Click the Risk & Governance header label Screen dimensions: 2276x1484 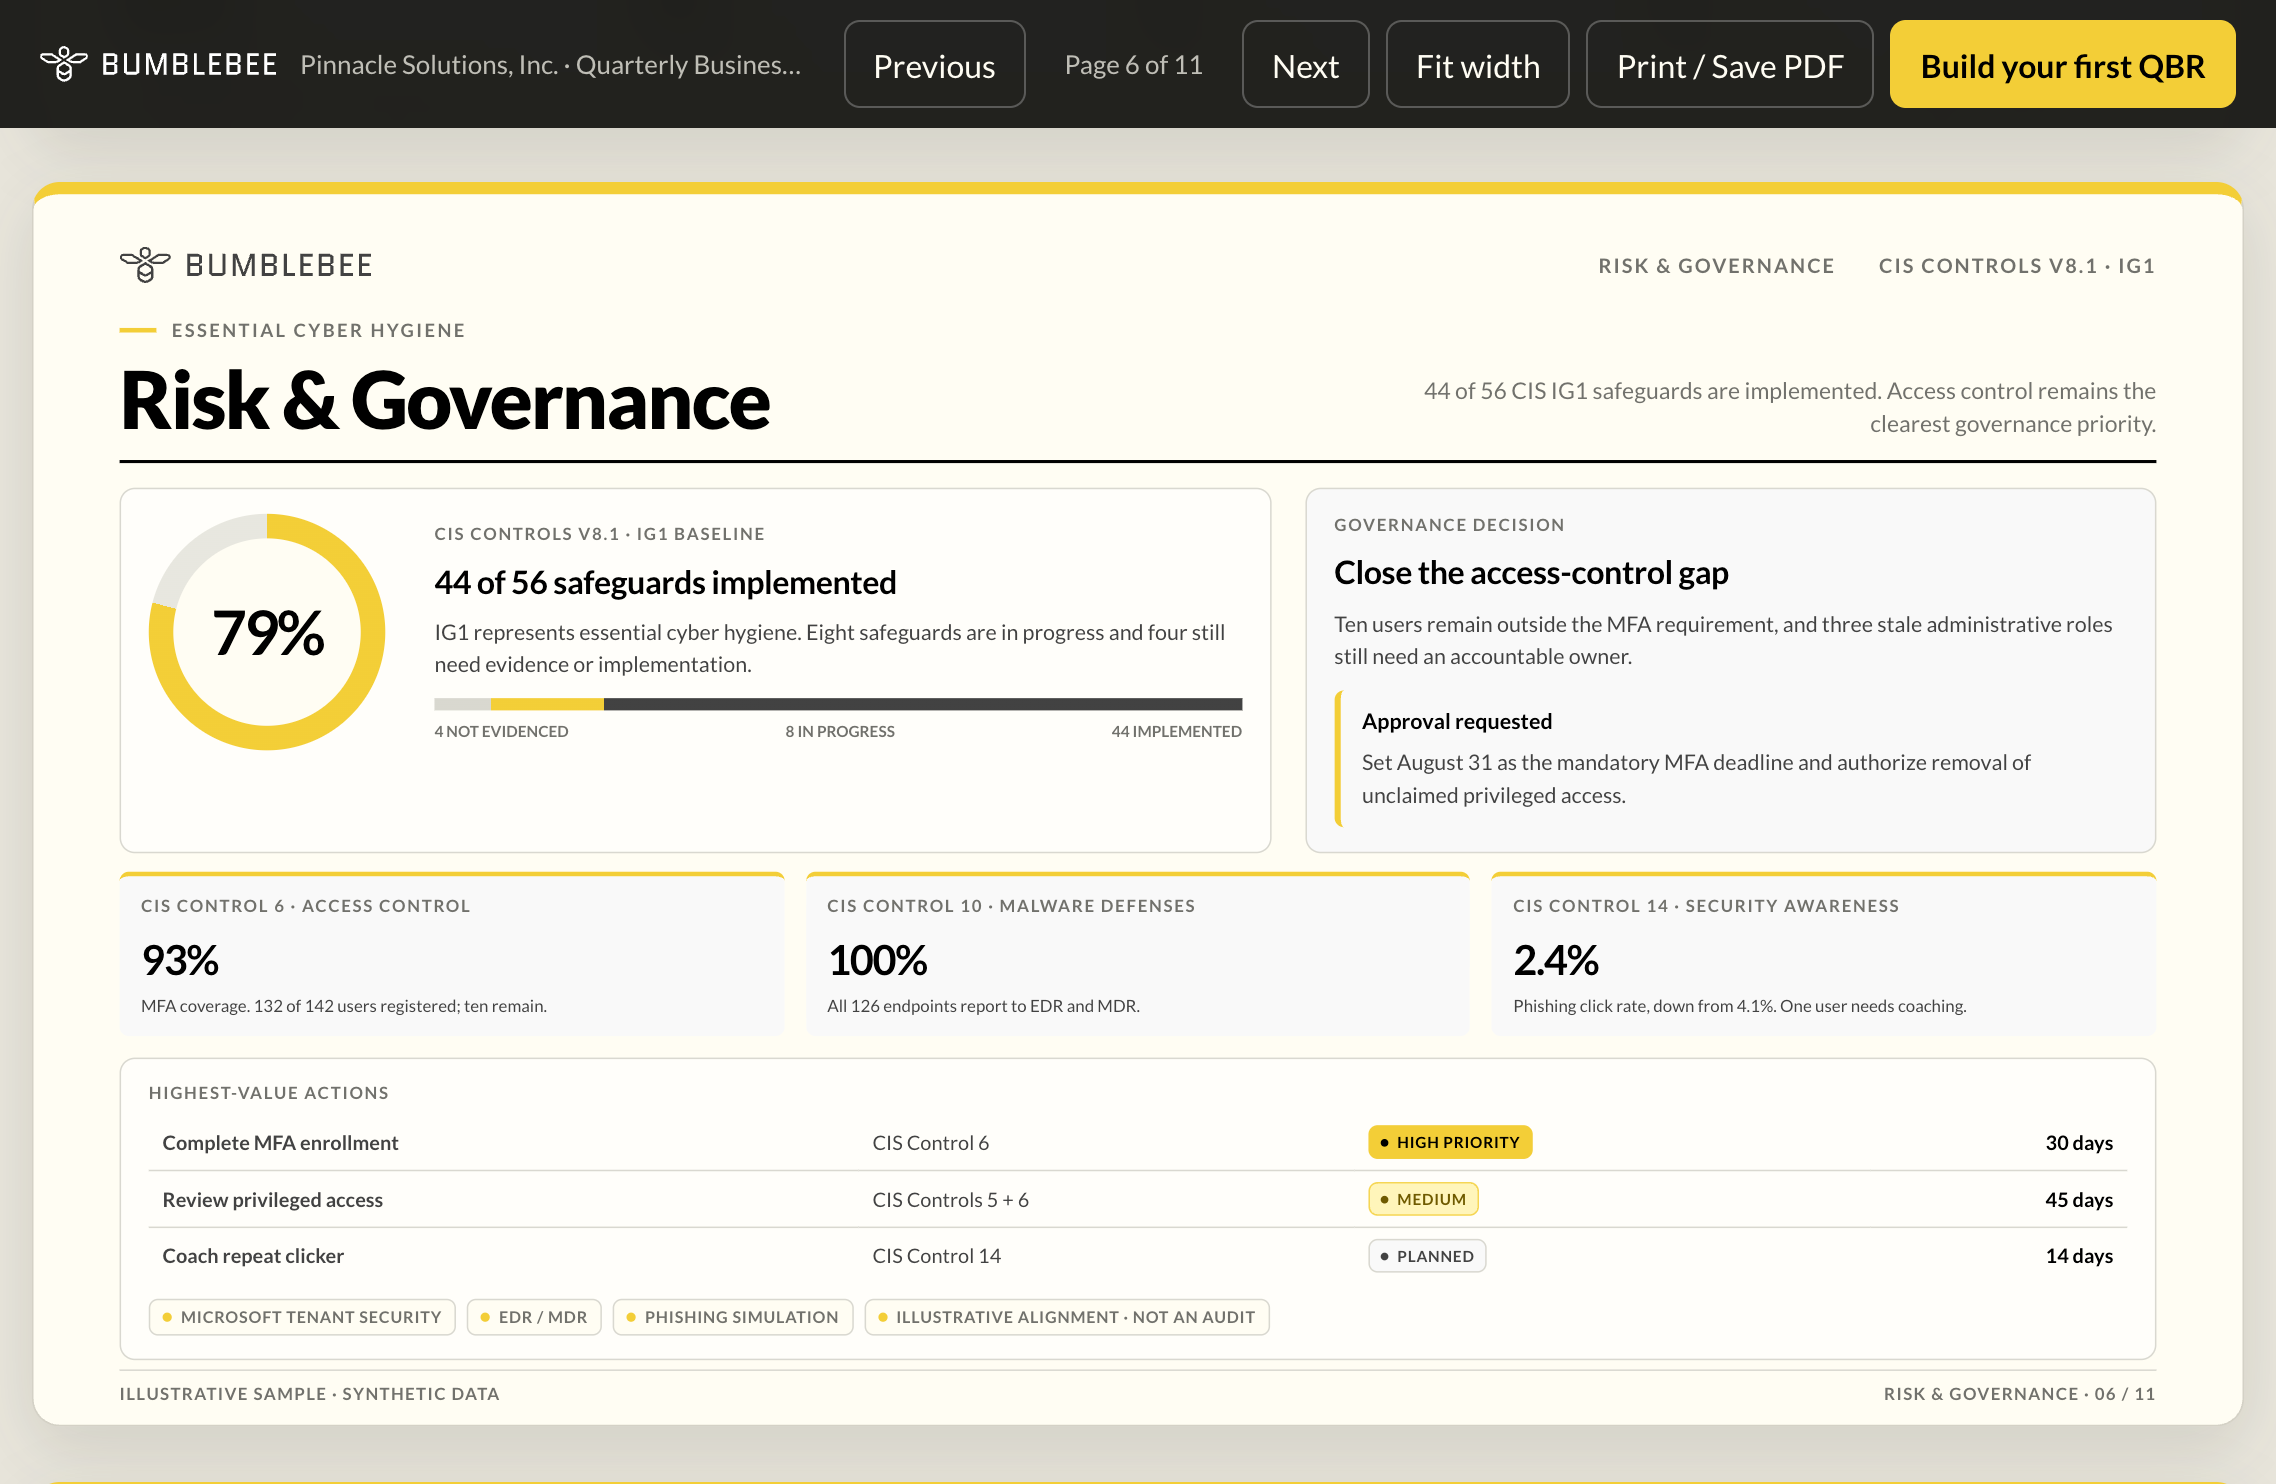[x=1716, y=266]
